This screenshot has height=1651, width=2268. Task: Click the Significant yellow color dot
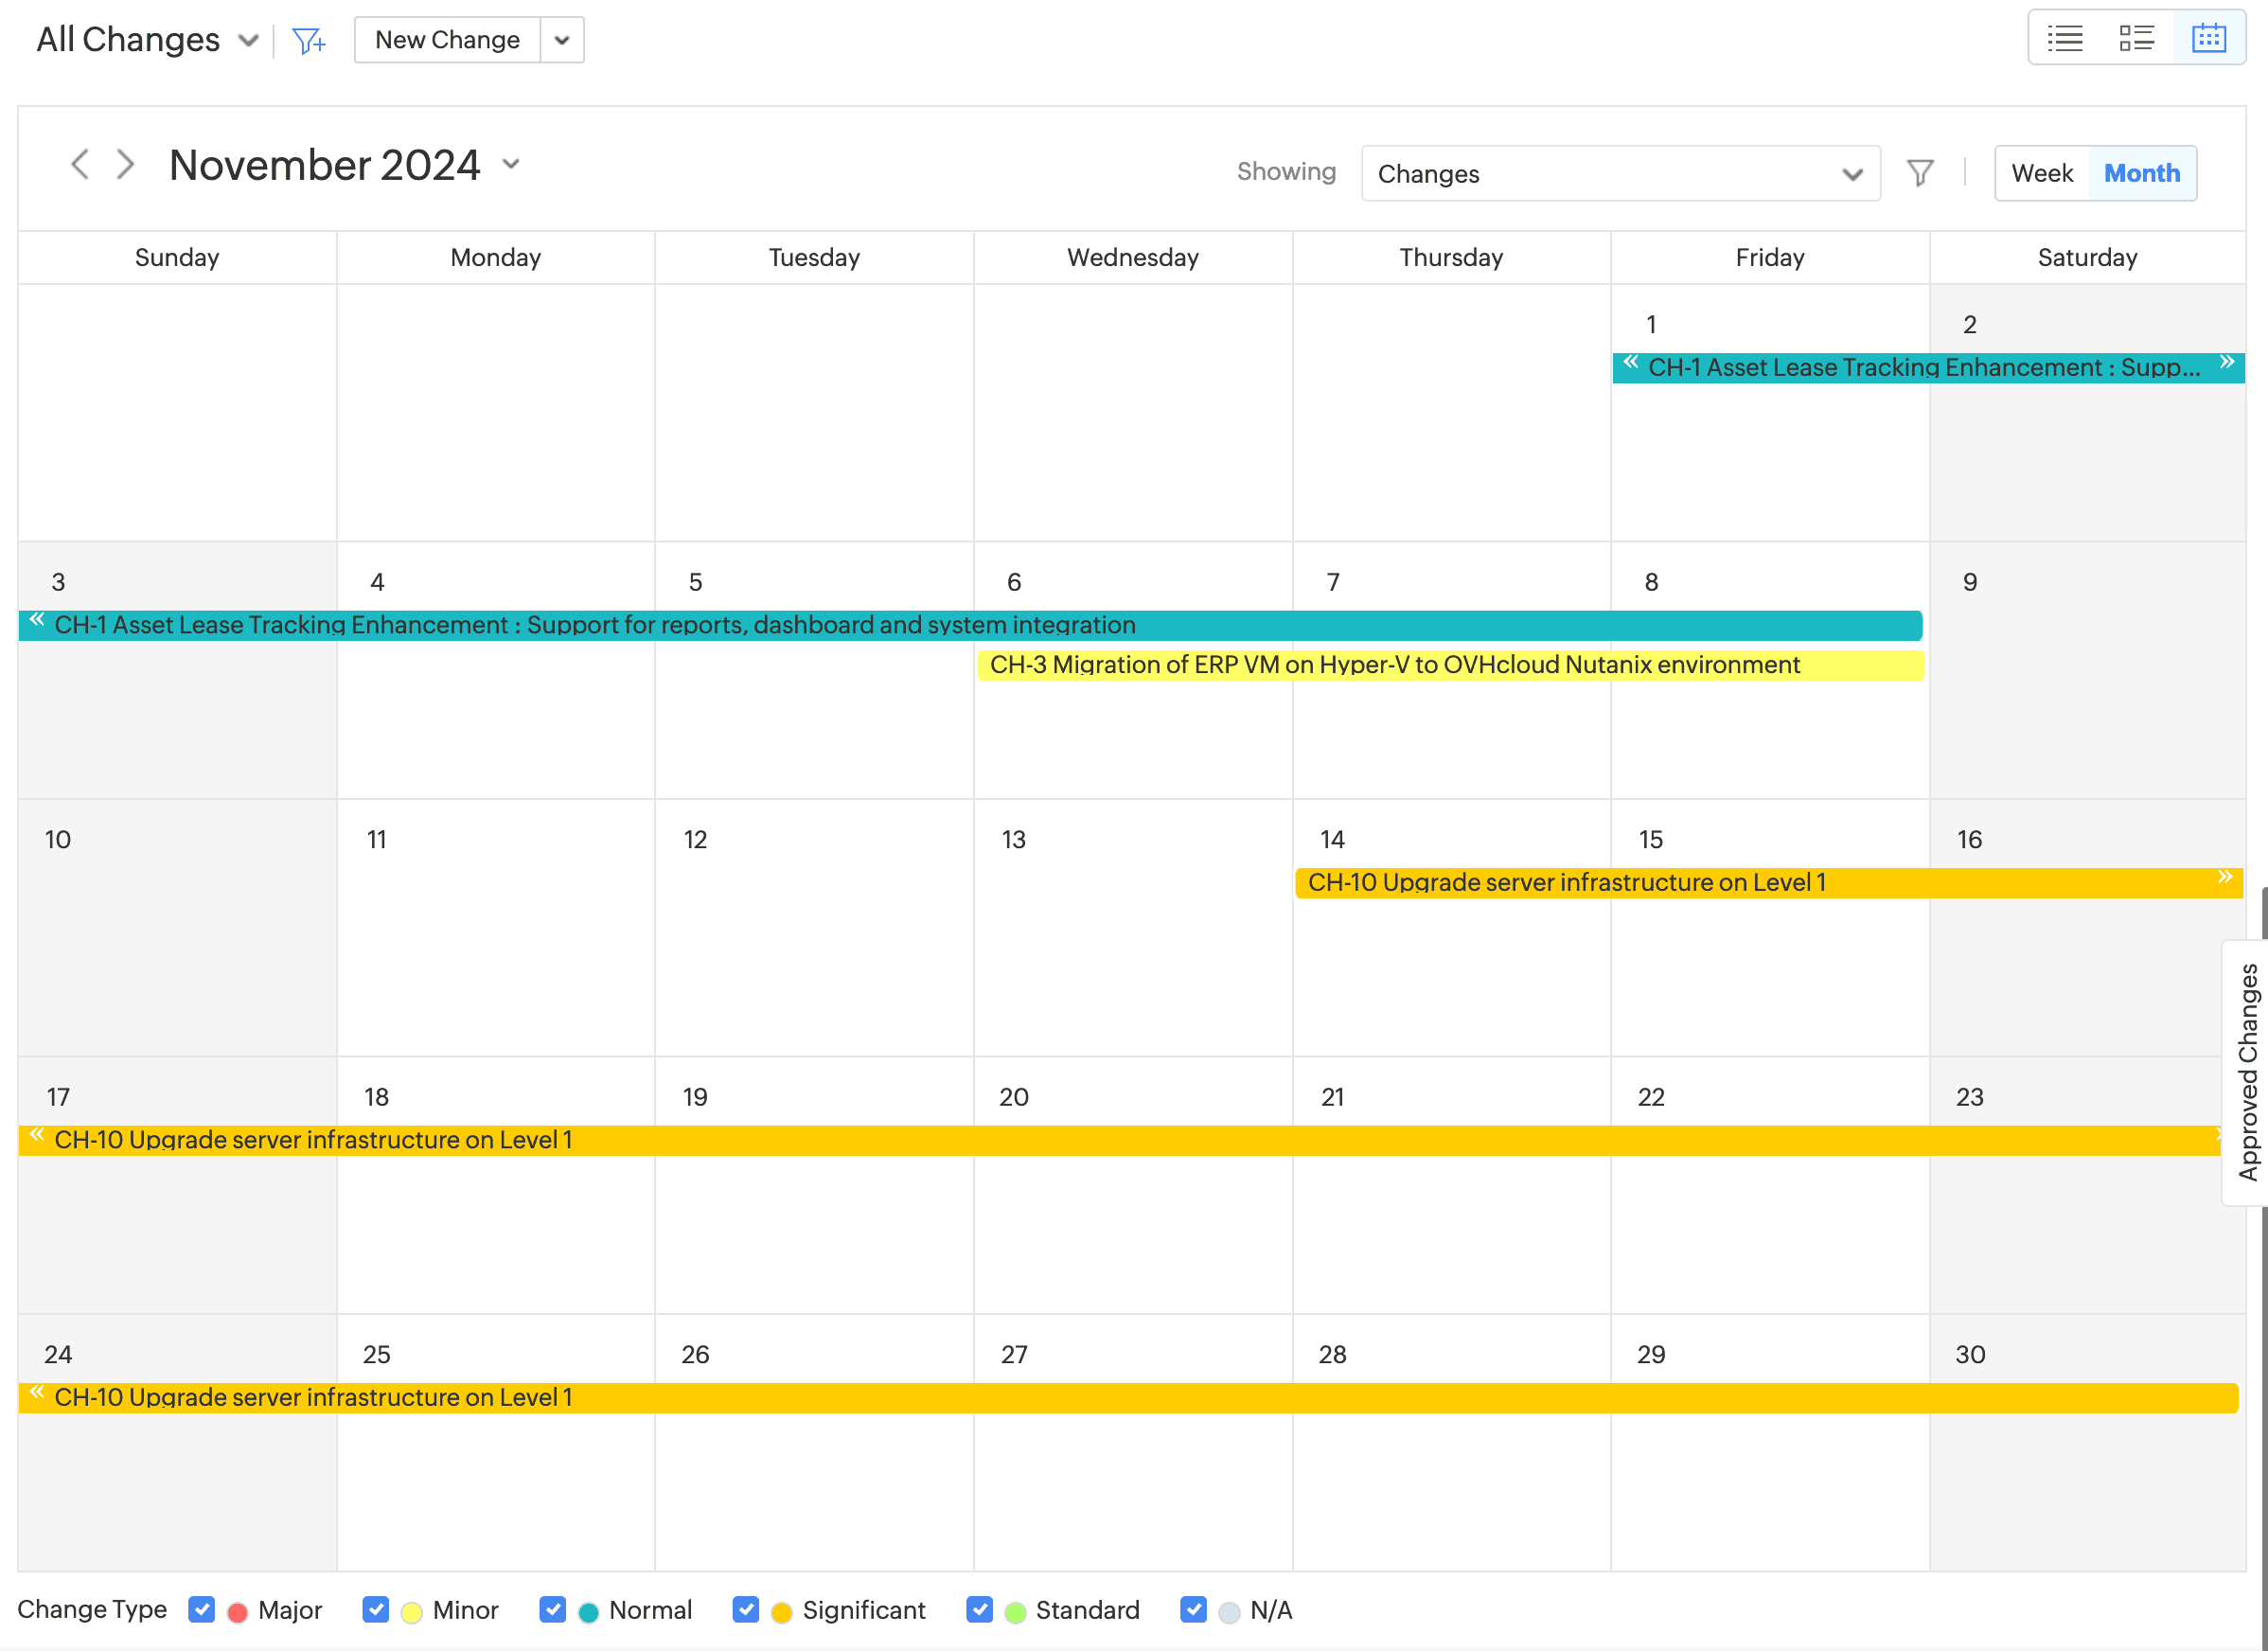click(781, 1611)
